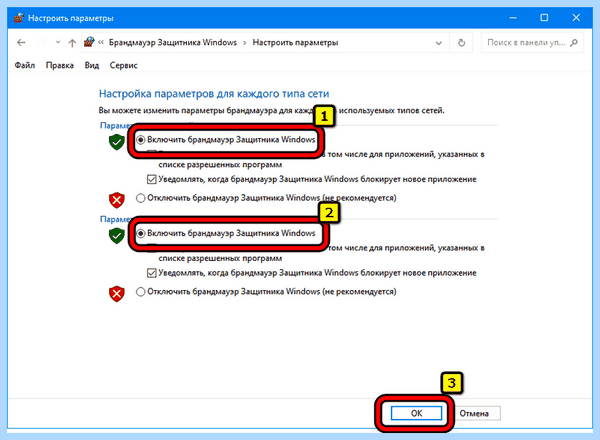This screenshot has width=600, height=440.
Task: Select second 'Отключить брандмауэр' radio button
Action: 141,292
